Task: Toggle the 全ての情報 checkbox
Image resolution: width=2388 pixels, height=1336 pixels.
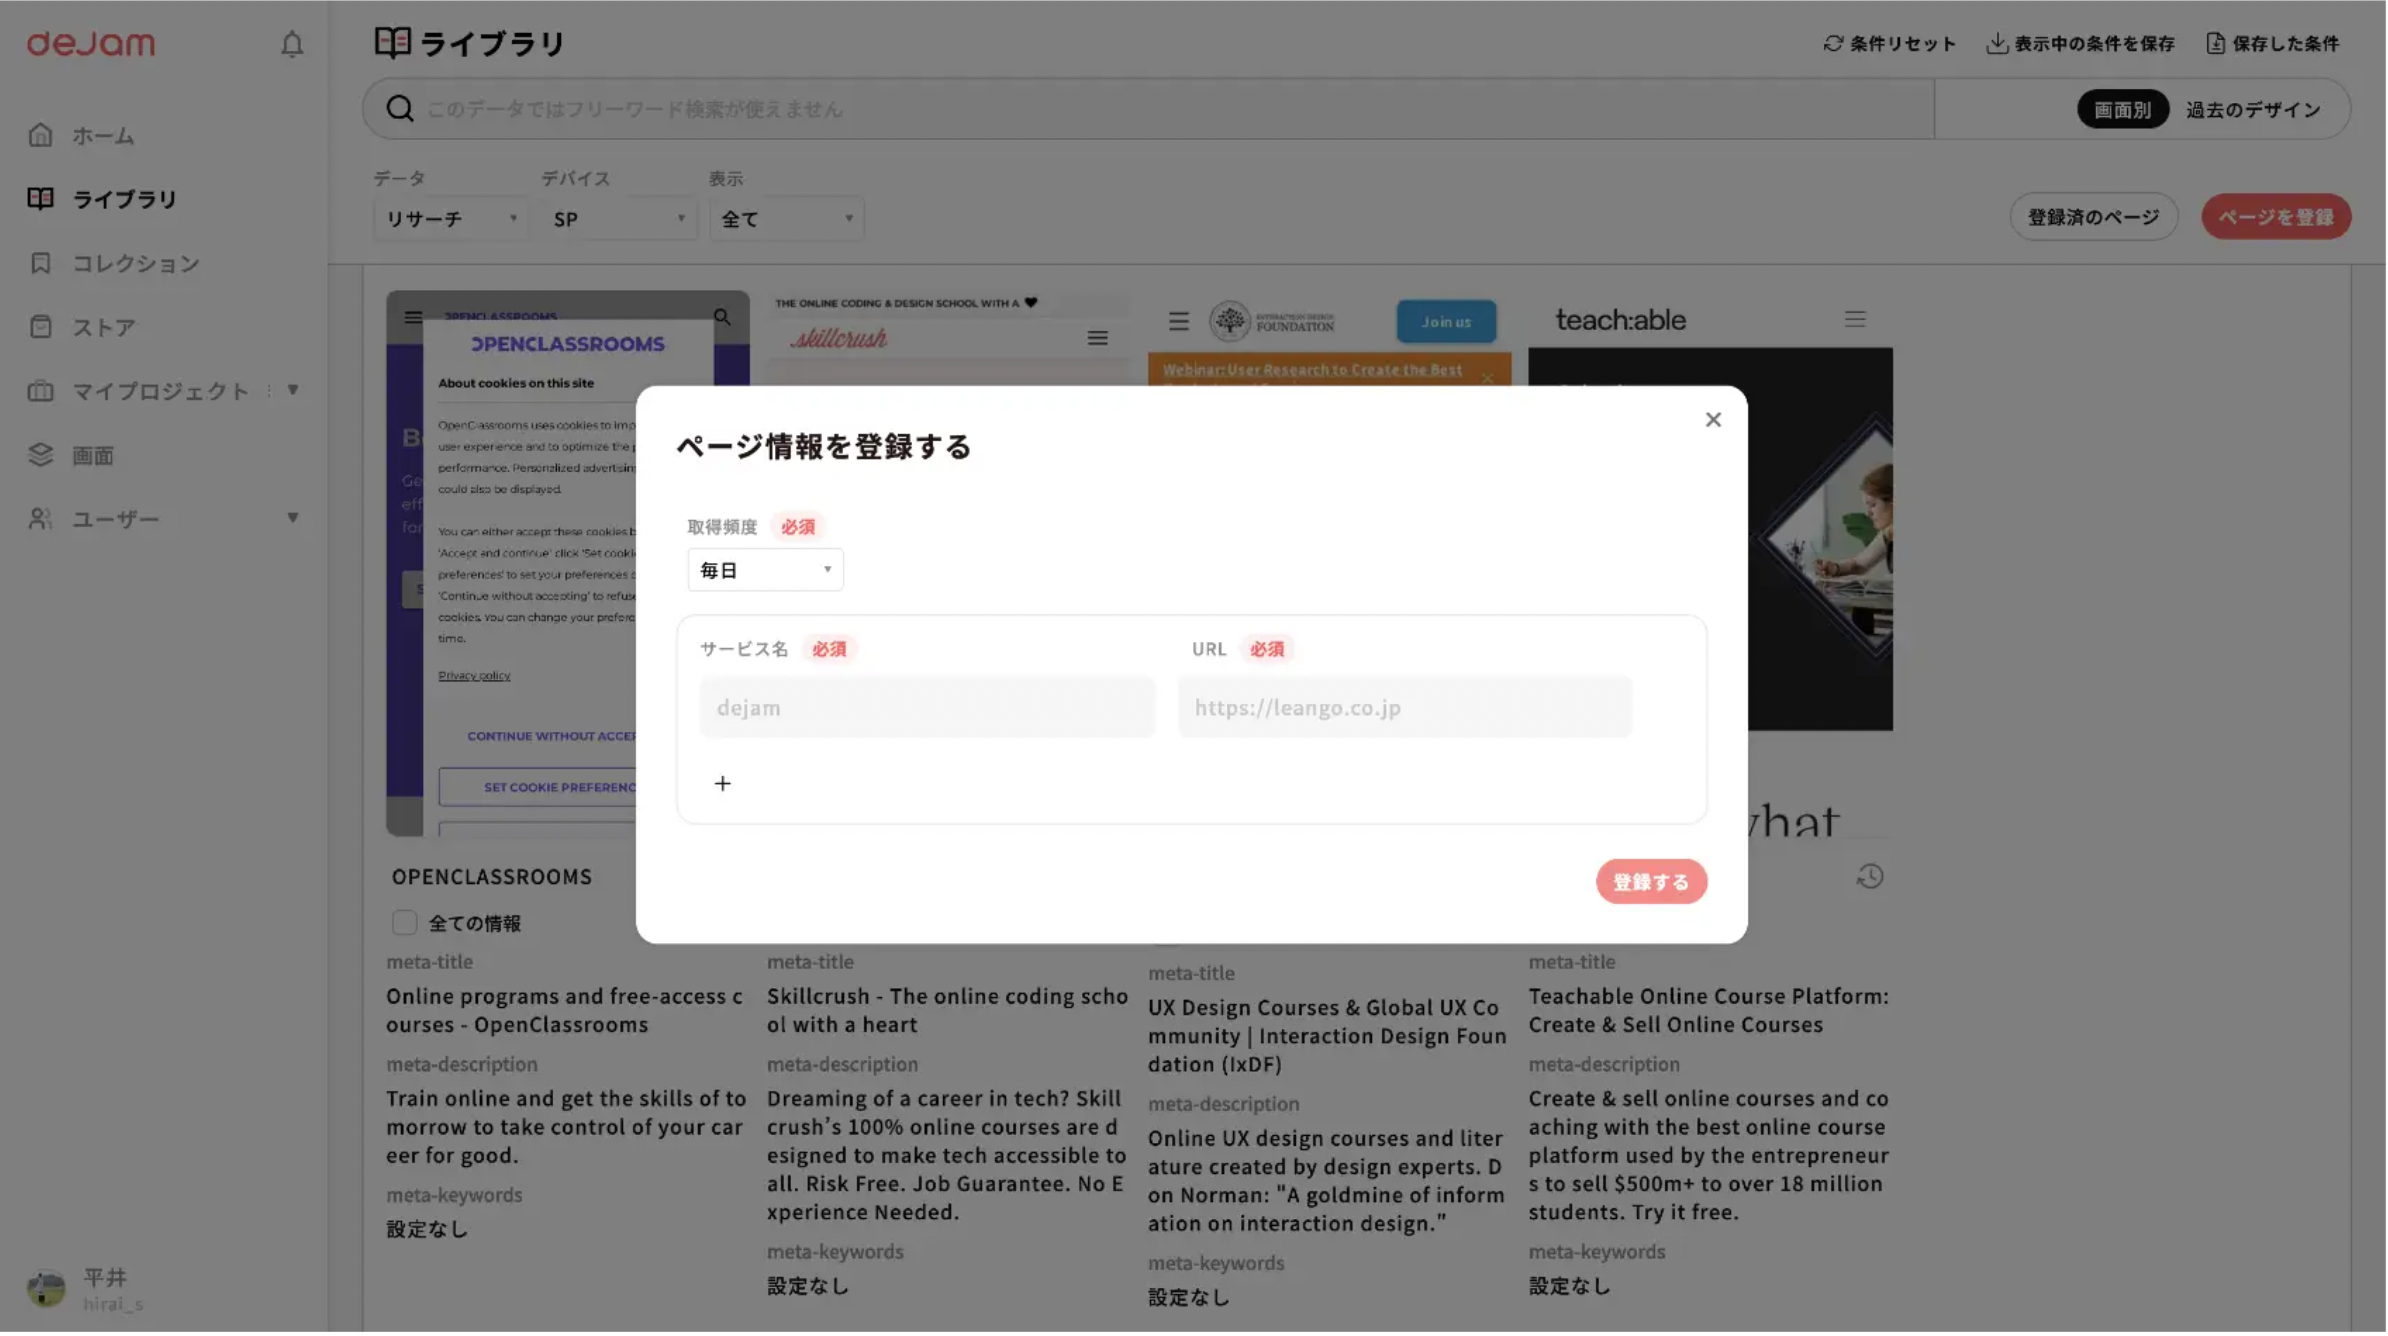Action: point(404,923)
